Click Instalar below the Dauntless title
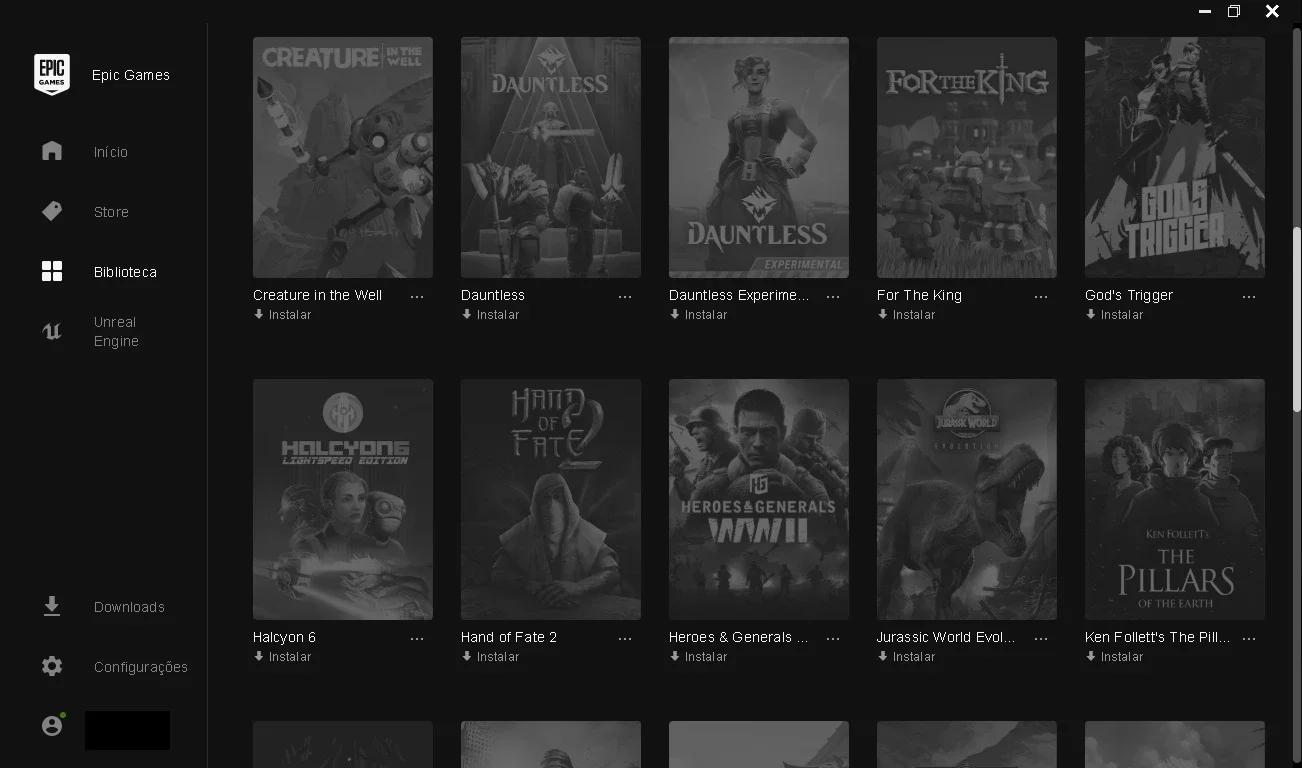 tap(490, 315)
